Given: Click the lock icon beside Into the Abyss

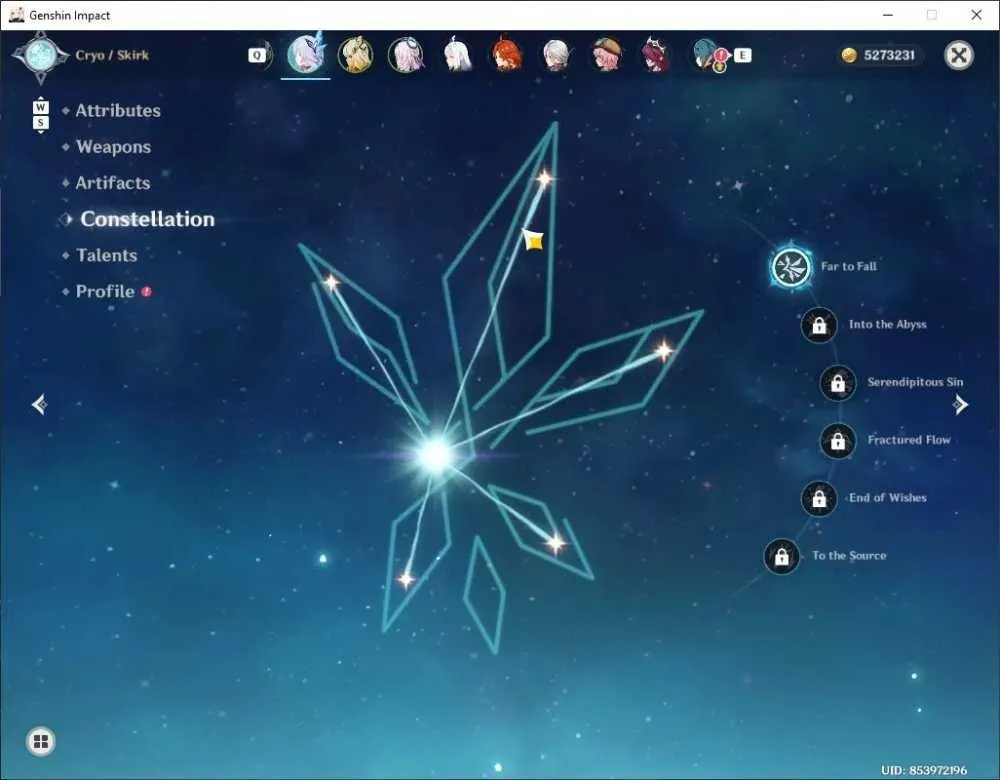Looking at the screenshot, I should coord(819,325).
